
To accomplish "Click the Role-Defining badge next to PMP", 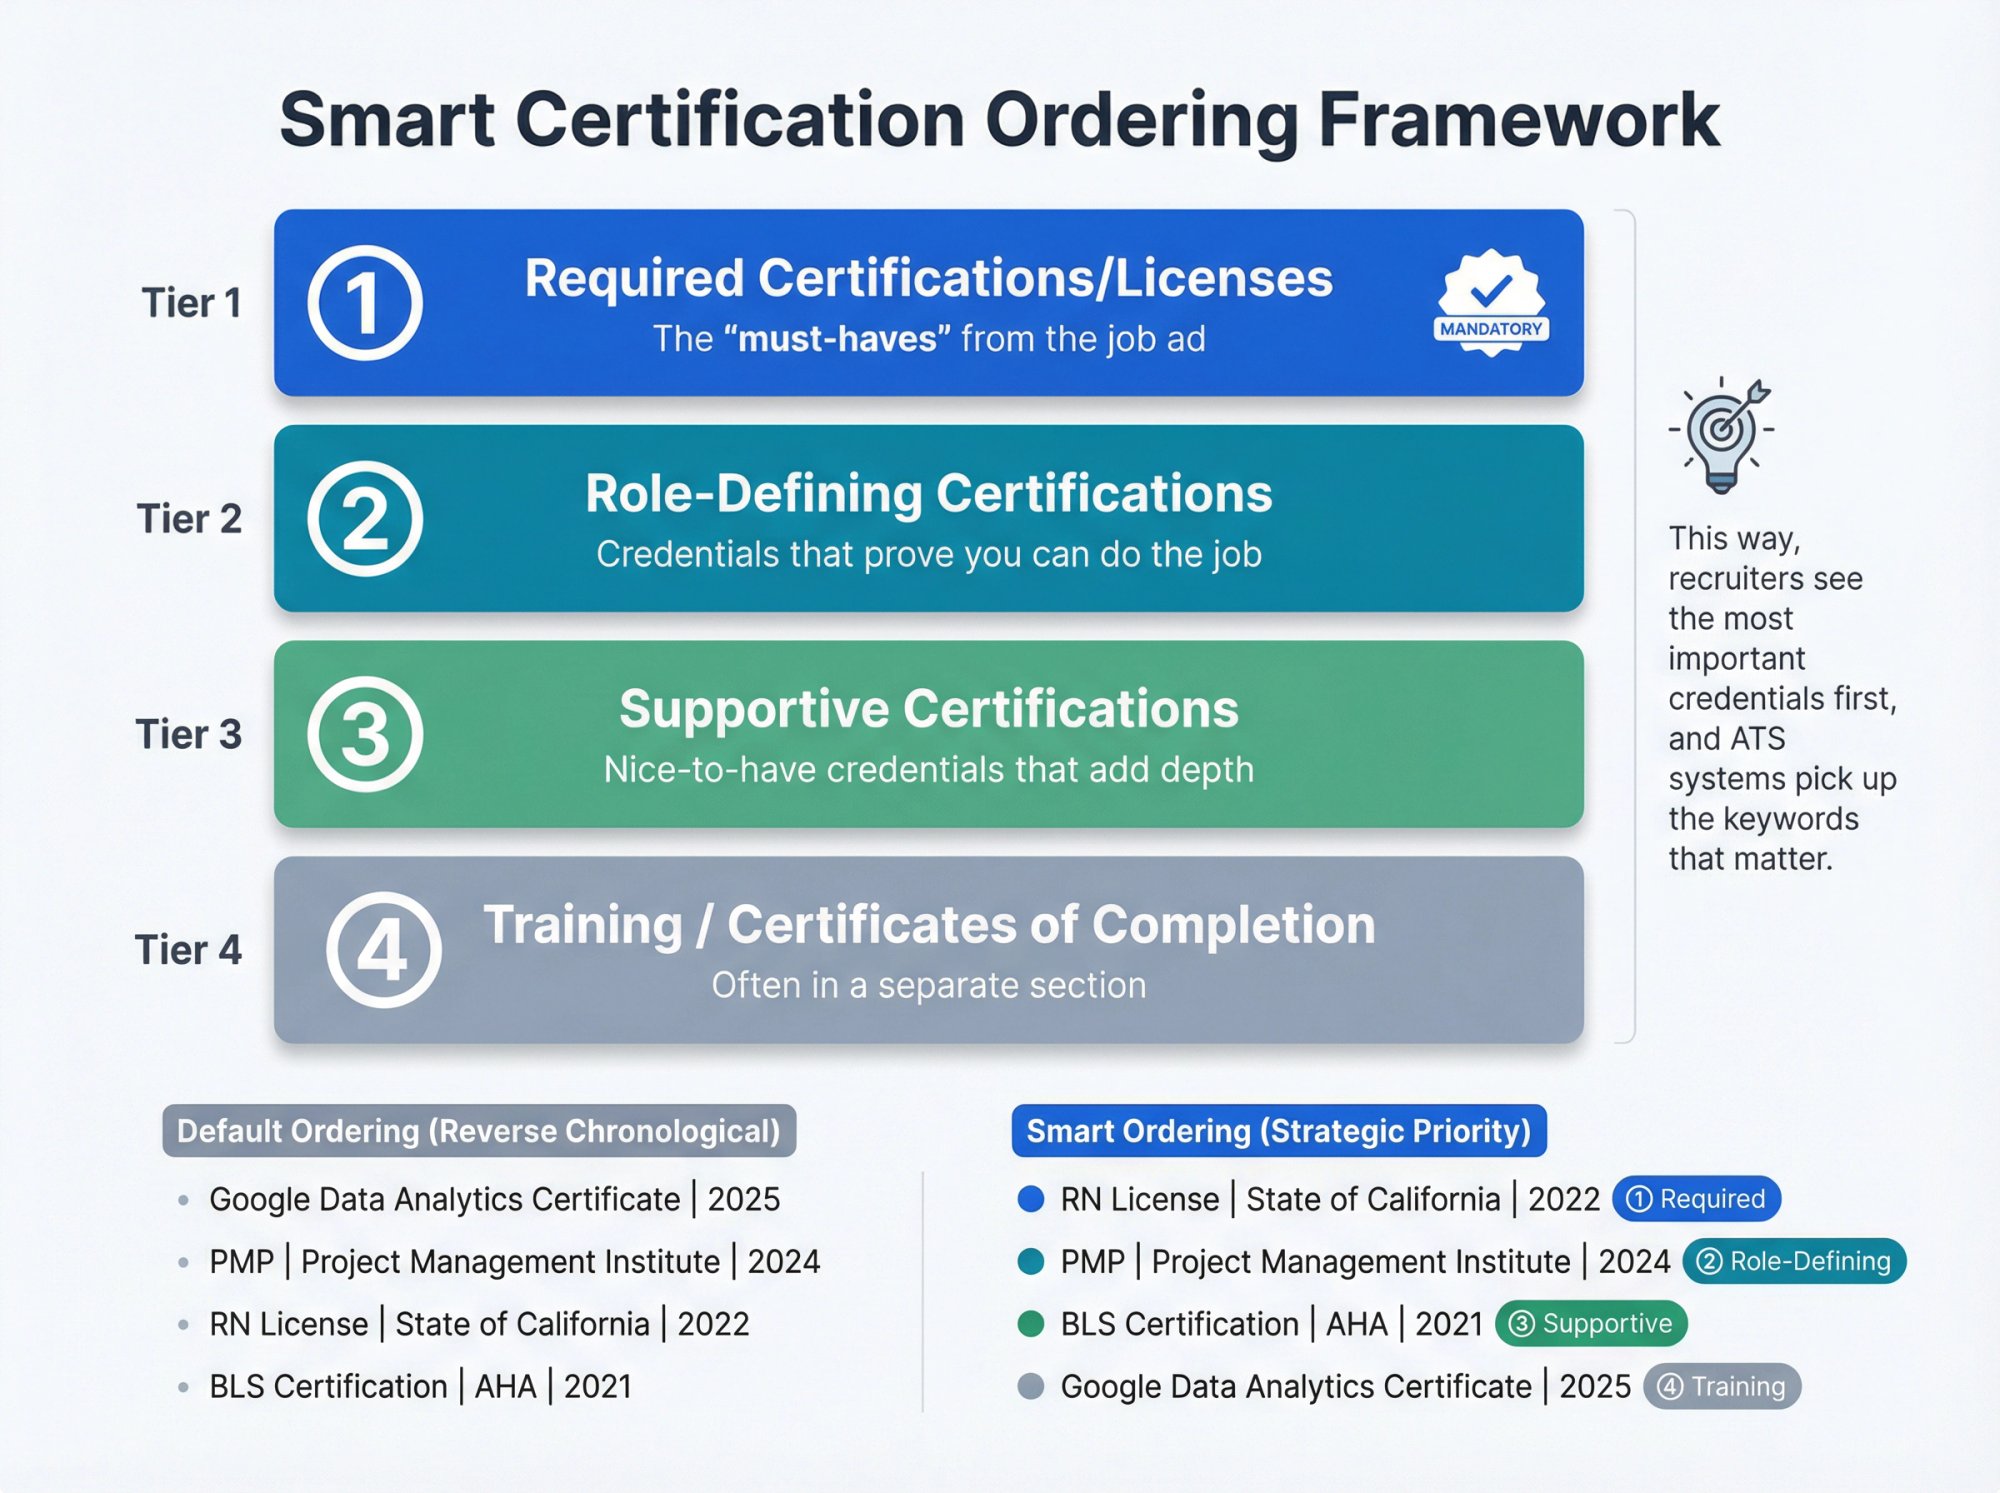I will click(1795, 1261).
